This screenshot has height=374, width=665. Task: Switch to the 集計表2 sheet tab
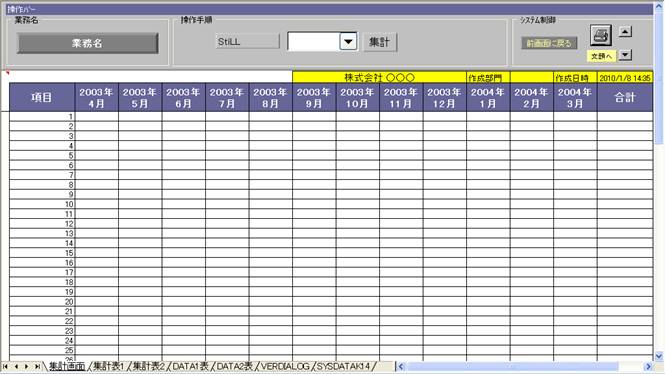(148, 366)
